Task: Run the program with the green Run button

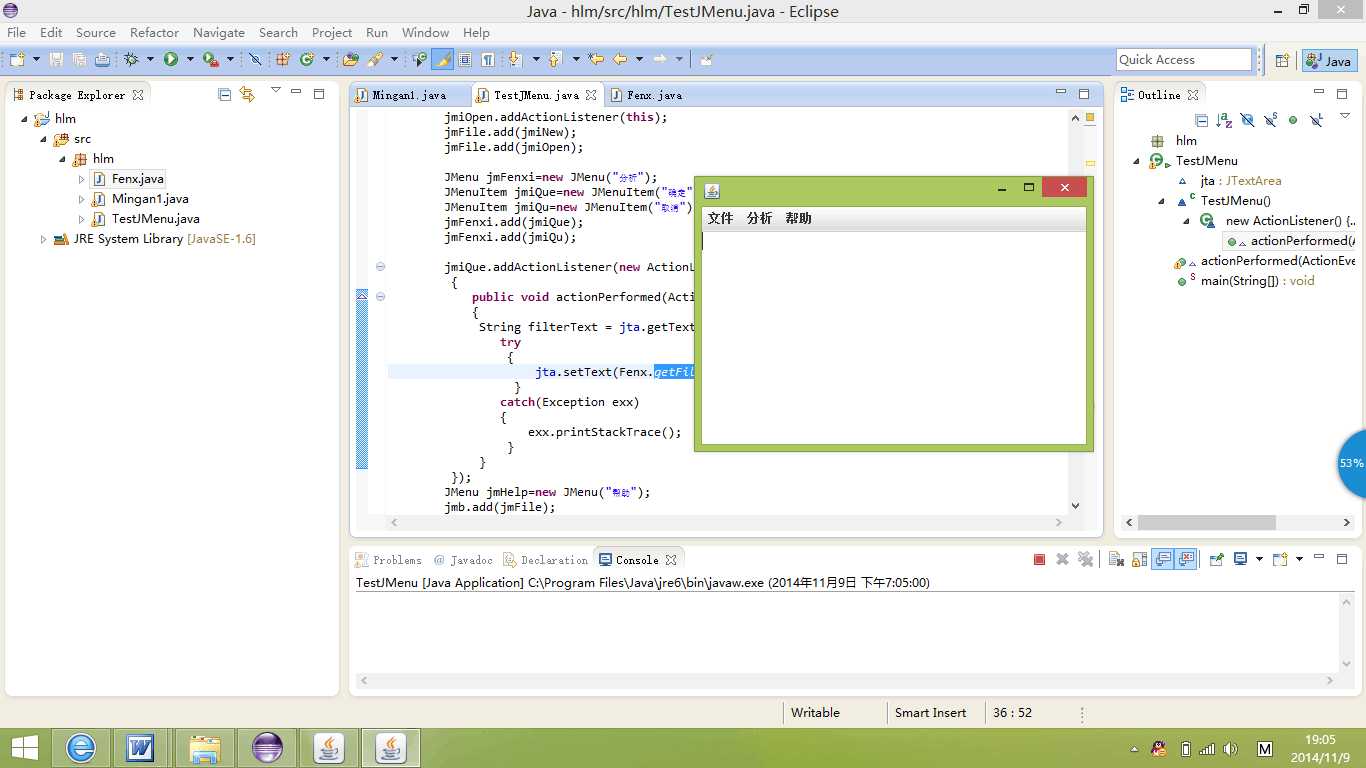Action: (x=171, y=60)
